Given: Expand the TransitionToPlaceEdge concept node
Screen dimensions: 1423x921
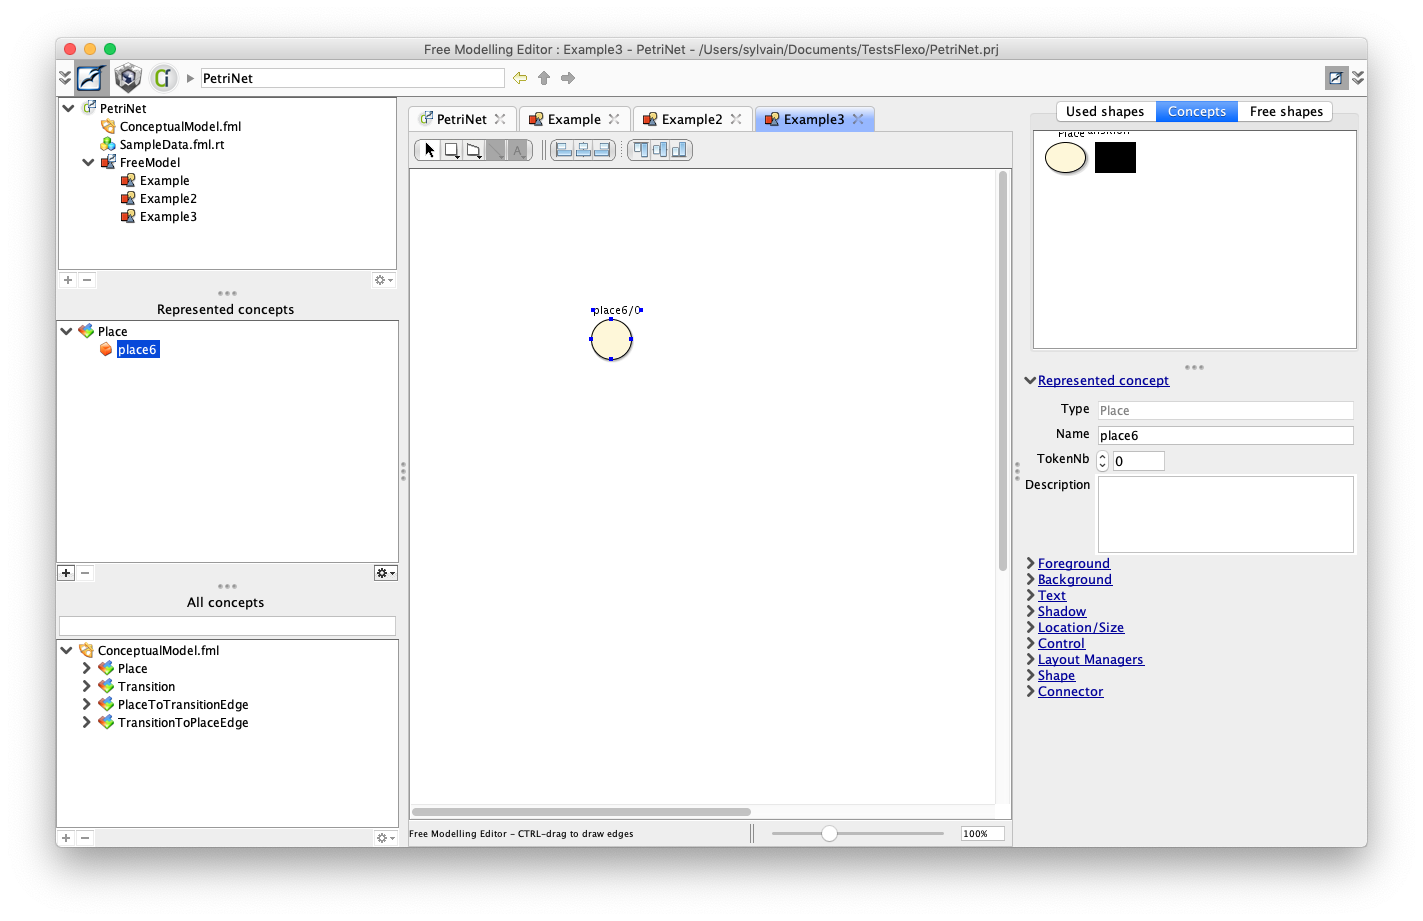Looking at the screenshot, I should (86, 722).
